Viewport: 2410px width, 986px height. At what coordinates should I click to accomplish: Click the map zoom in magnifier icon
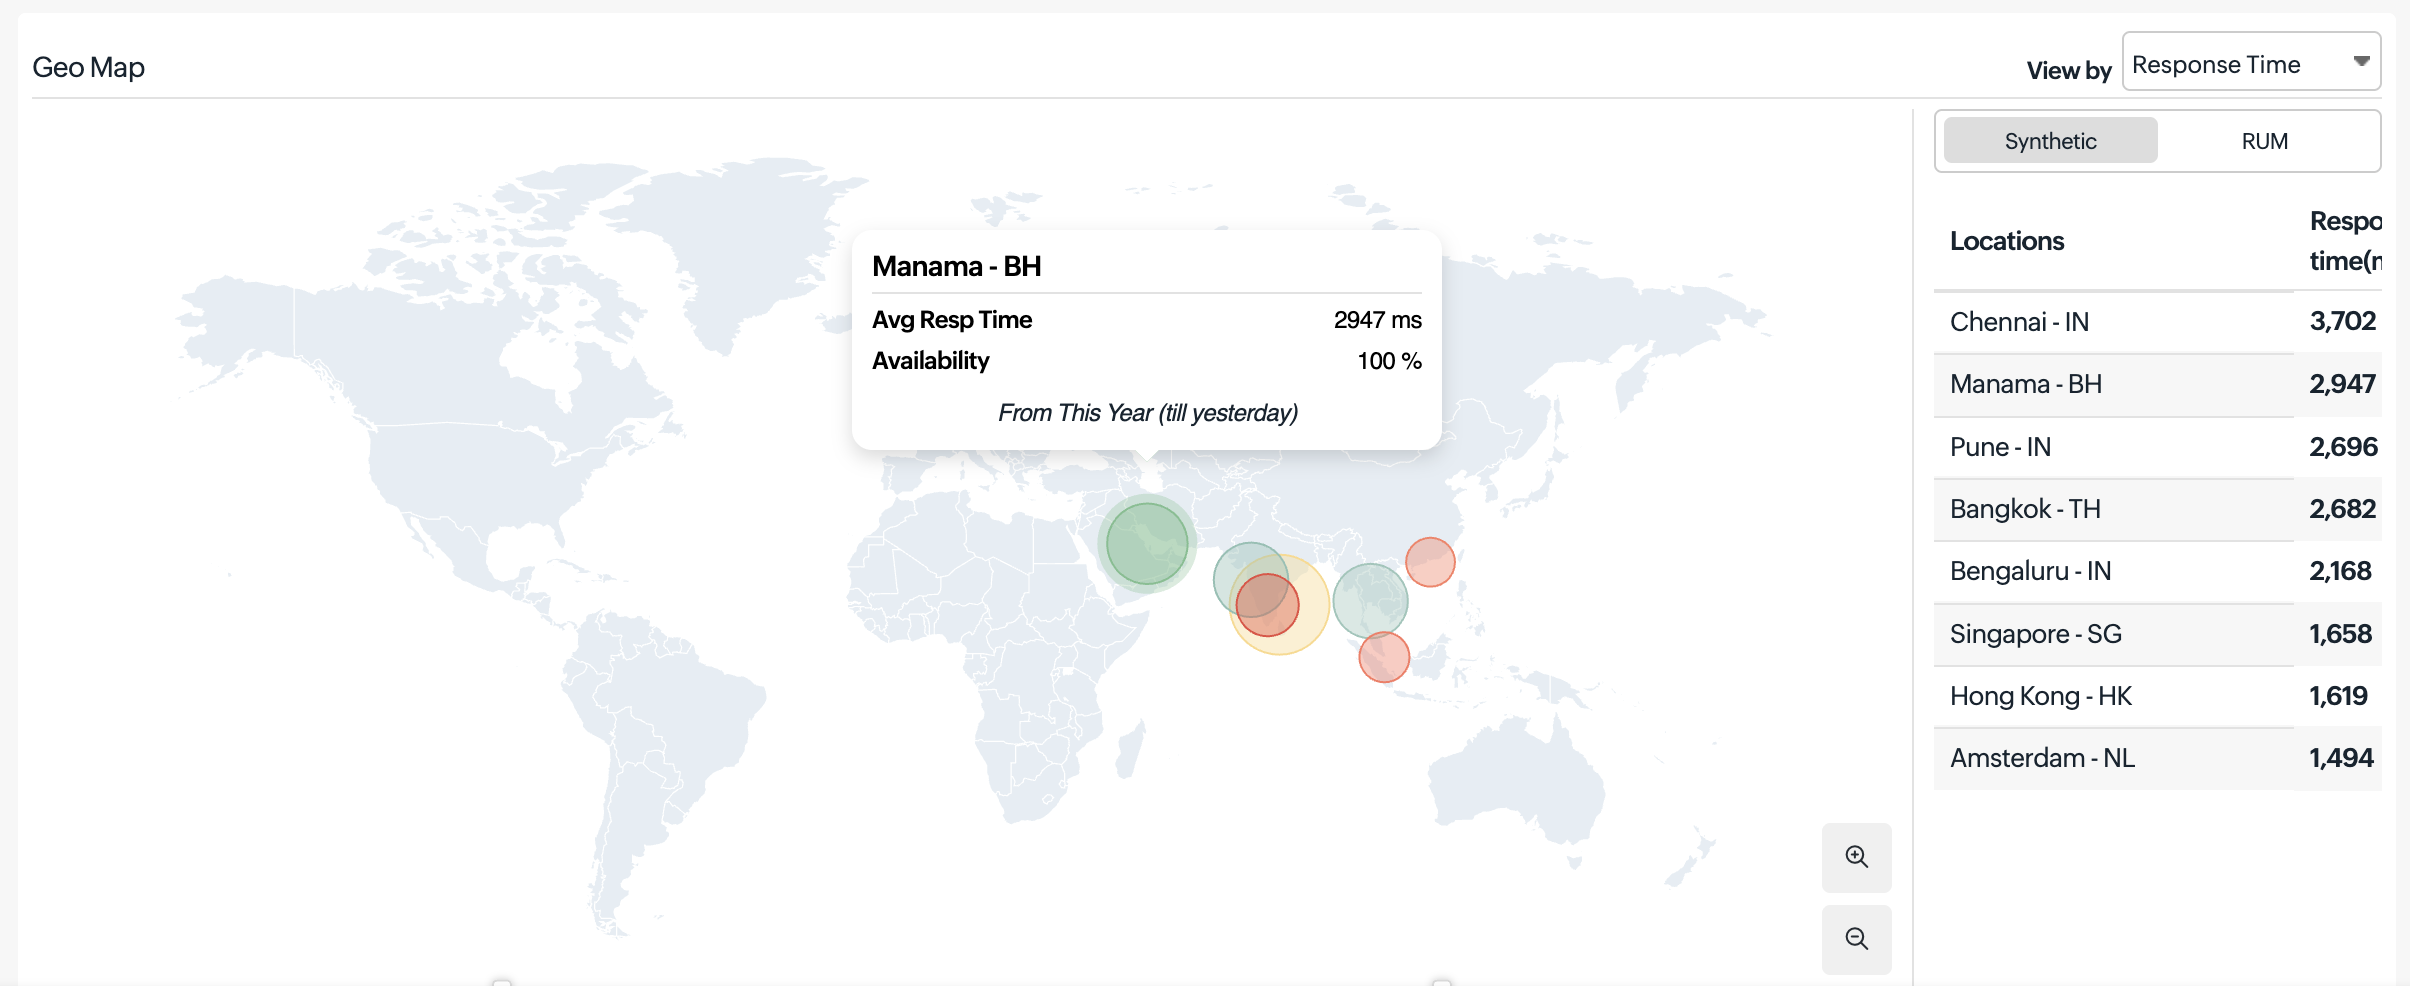(1856, 857)
